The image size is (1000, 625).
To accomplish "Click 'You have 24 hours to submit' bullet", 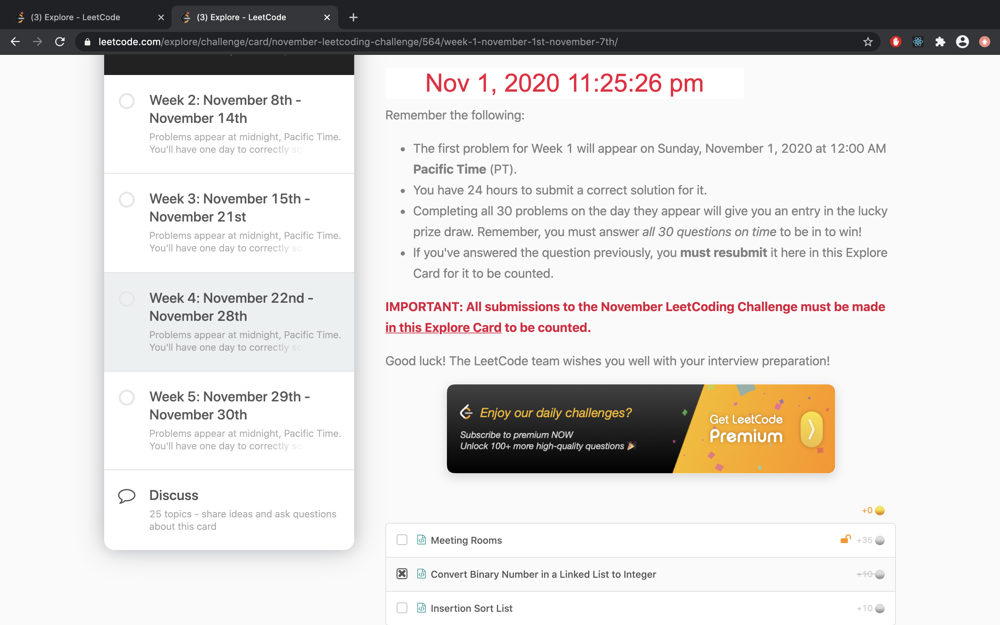I will [560, 190].
